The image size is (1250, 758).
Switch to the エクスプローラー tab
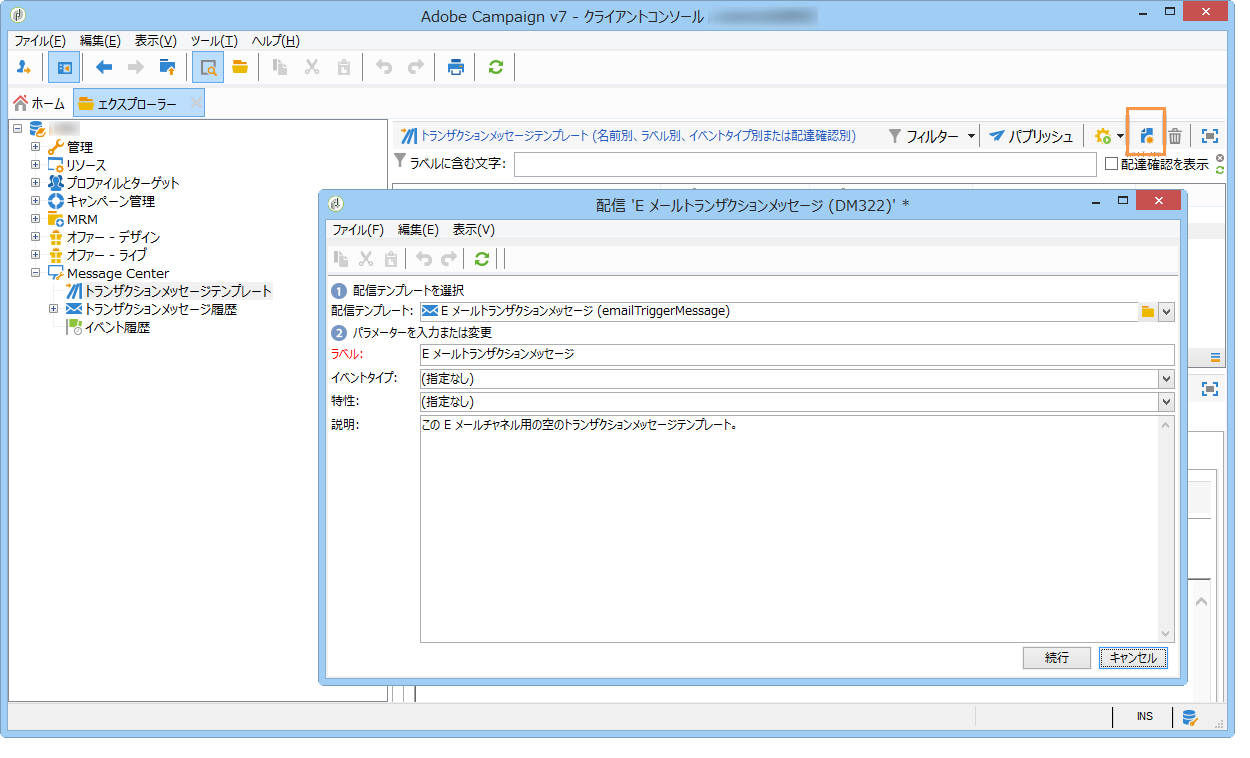coord(138,103)
